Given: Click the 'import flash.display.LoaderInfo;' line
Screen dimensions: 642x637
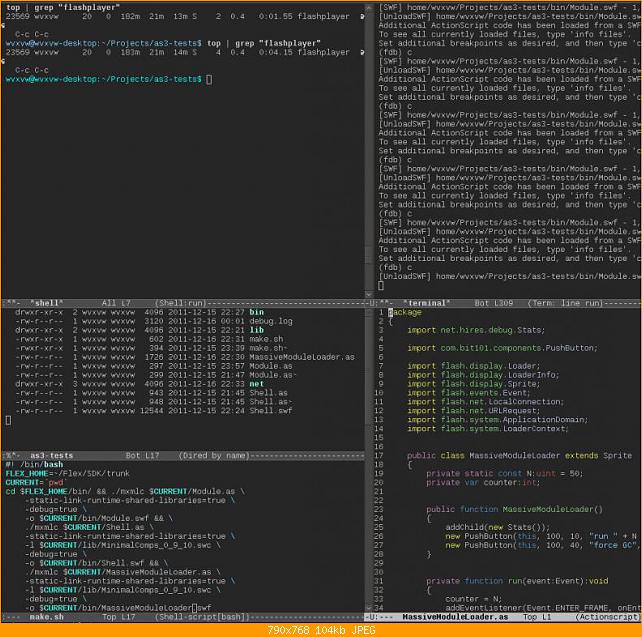Looking at the screenshot, I should pos(483,375).
